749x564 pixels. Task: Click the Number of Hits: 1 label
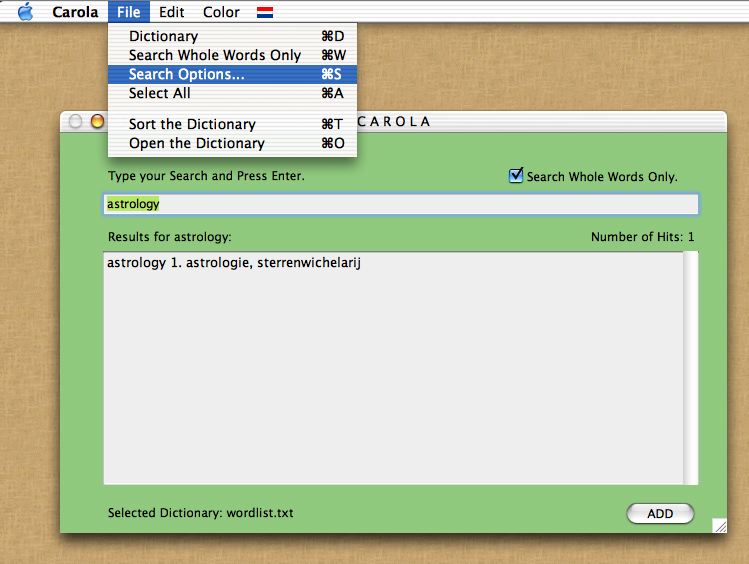click(x=642, y=237)
